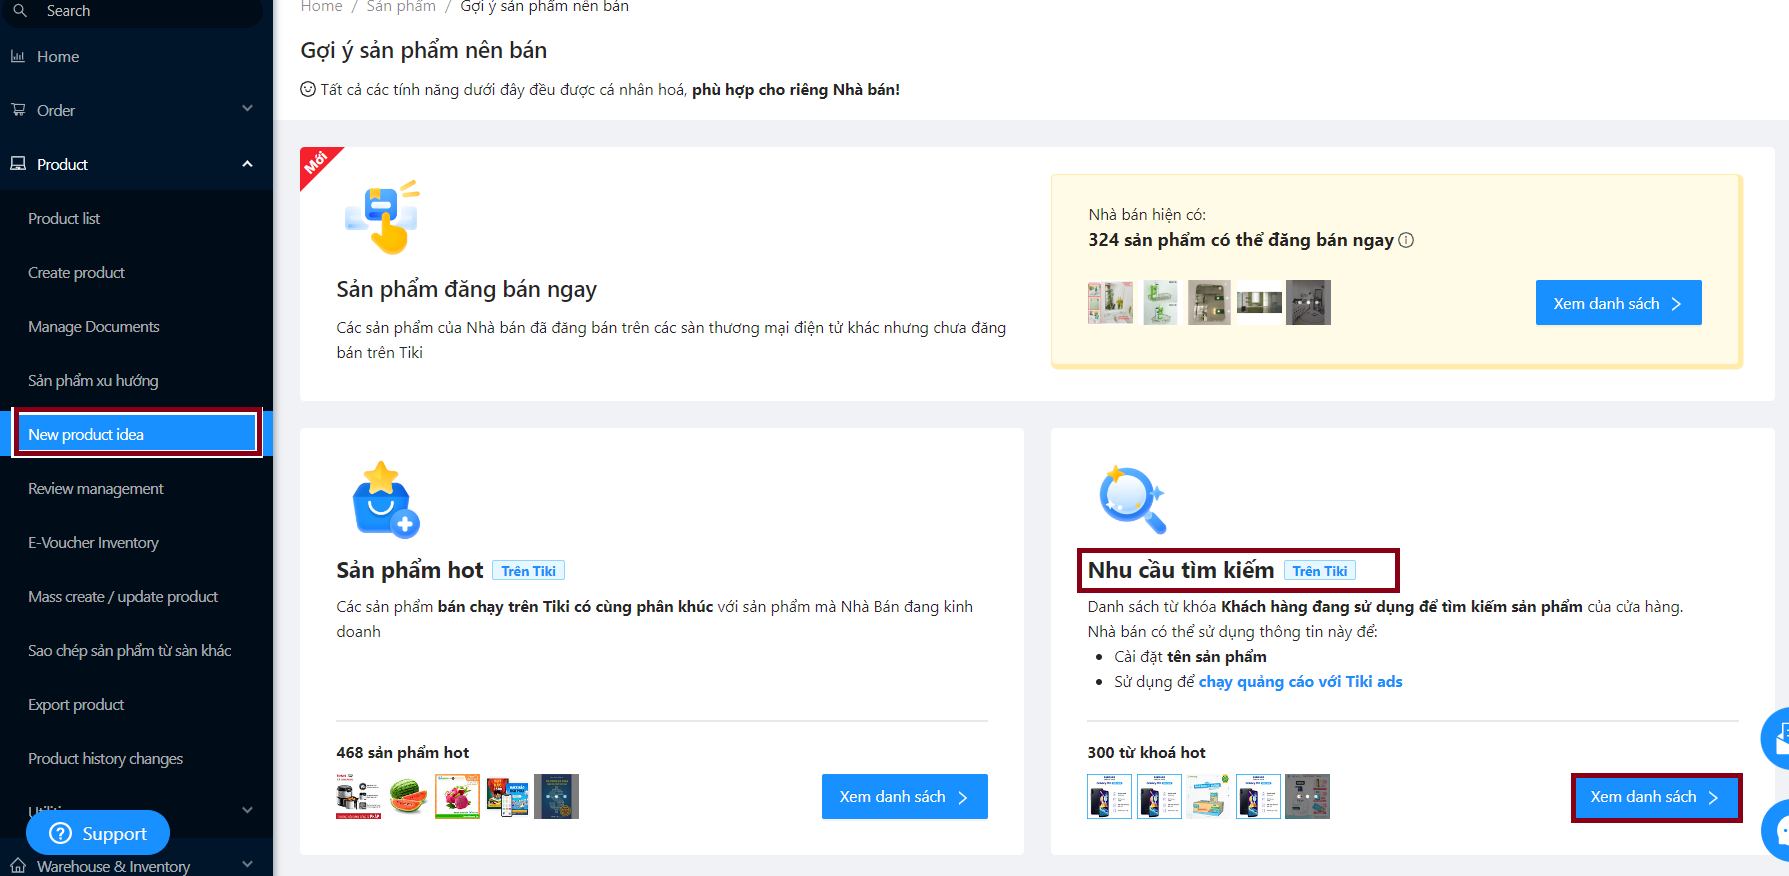Select Review management in sidebar

click(96, 489)
